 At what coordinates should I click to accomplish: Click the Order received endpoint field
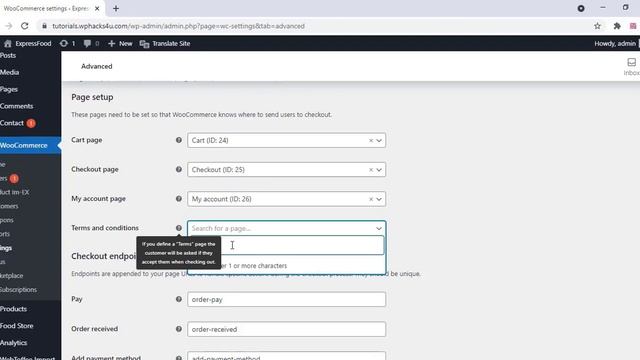click(x=287, y=329)
